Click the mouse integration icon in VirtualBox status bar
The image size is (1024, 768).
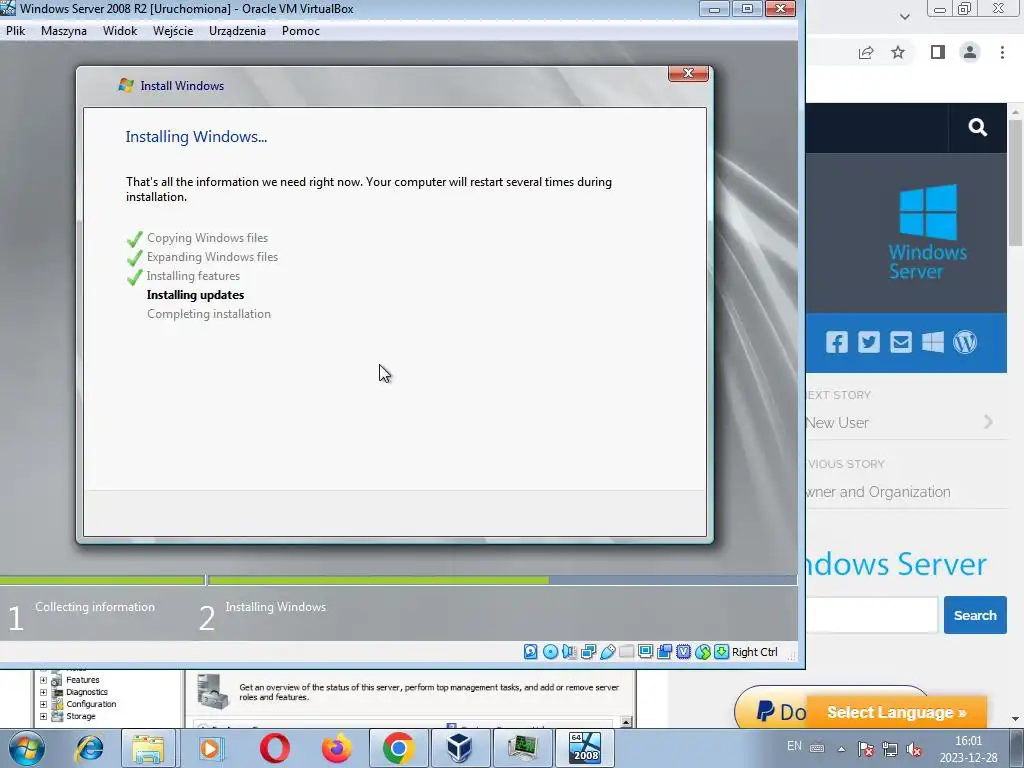703,651
